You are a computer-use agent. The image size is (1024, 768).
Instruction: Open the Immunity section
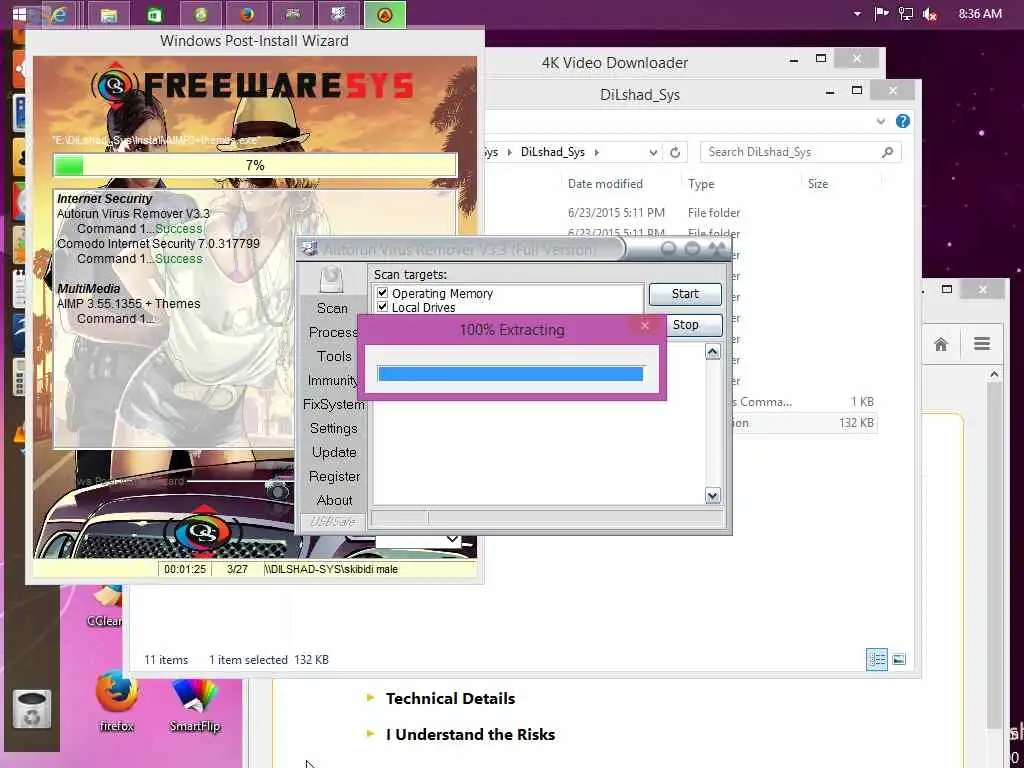[x=332, y=380]
